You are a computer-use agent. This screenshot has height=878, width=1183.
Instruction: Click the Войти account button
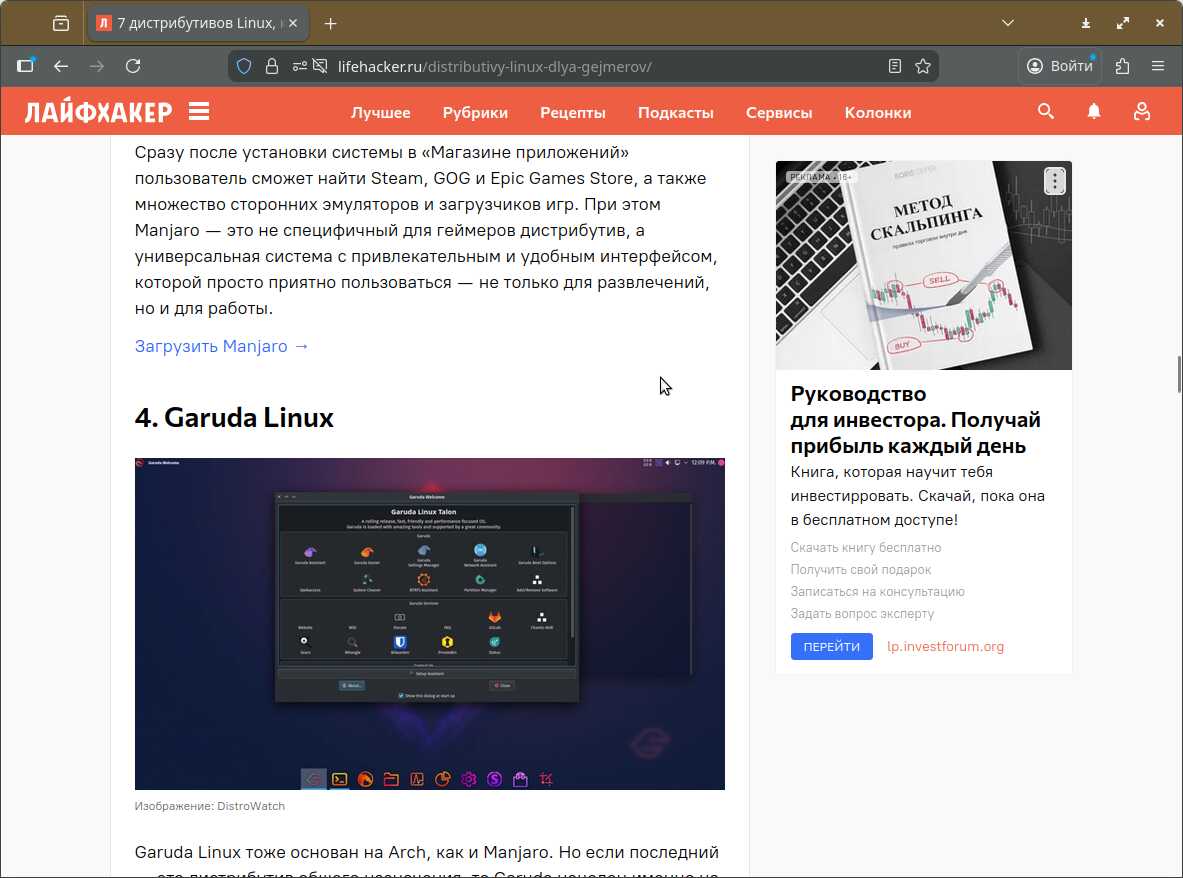(x=1059, y=66)
